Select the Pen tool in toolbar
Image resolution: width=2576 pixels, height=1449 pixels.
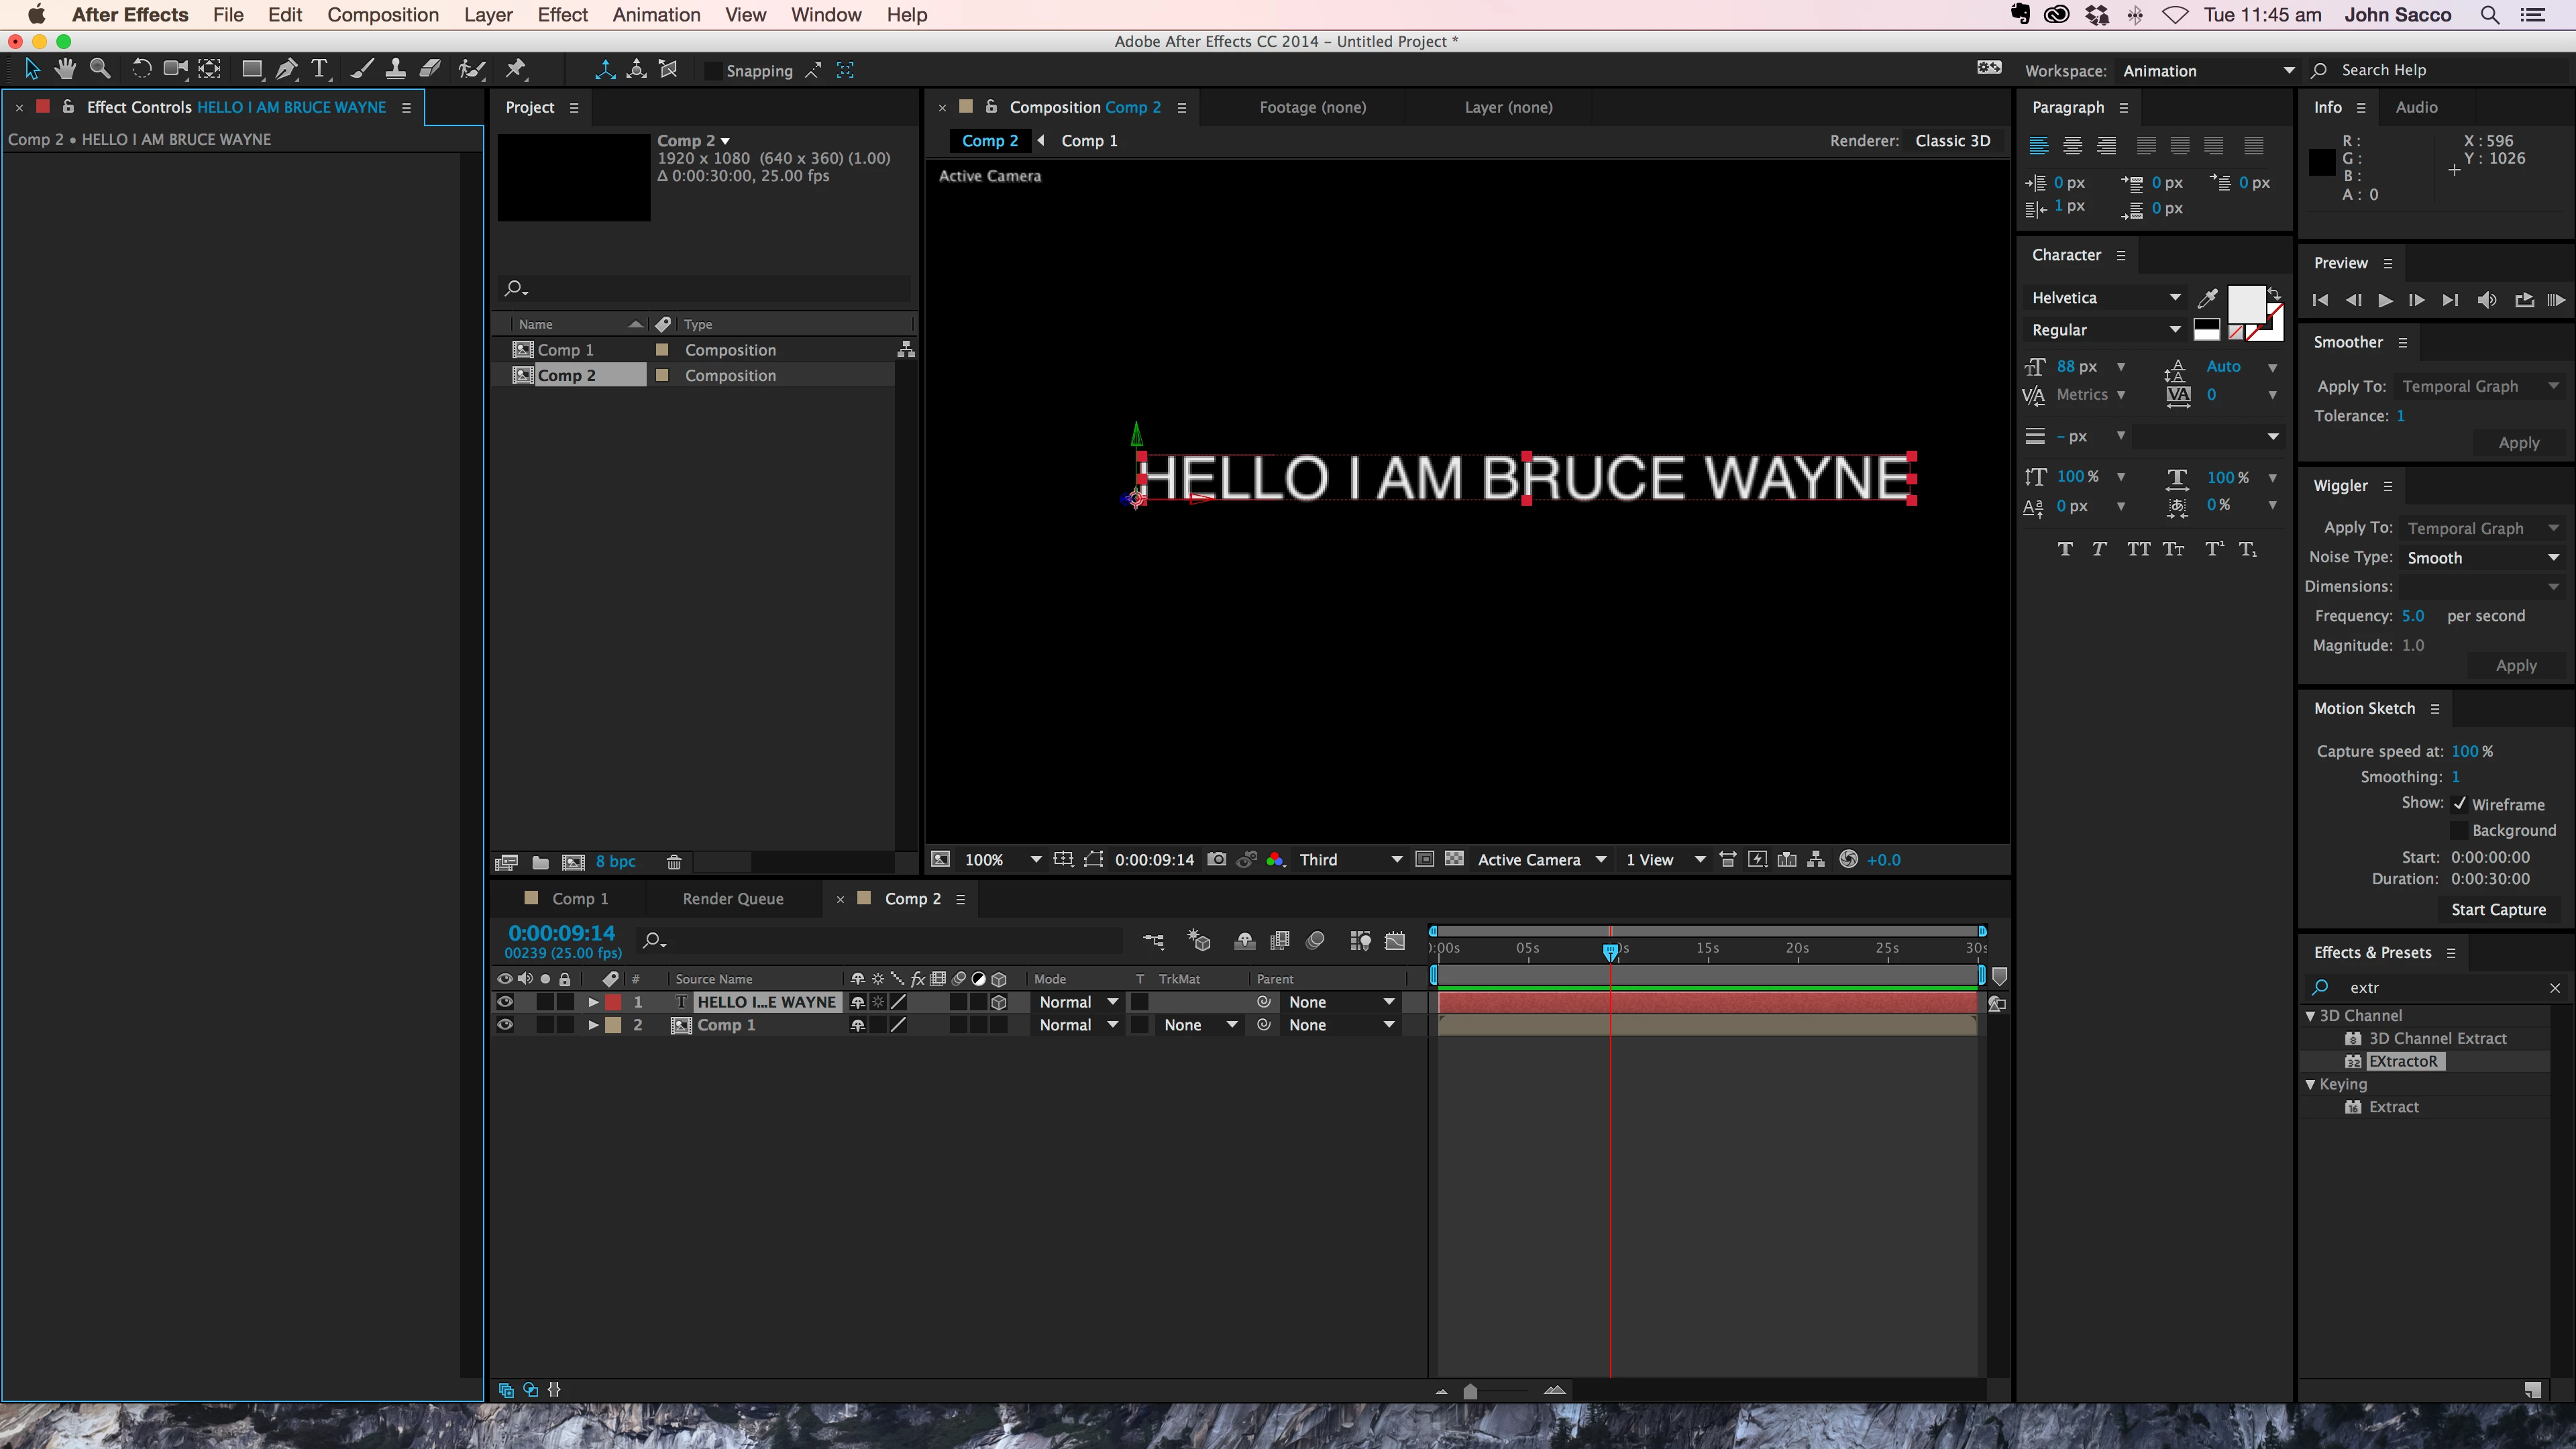[x=286, y=69]
